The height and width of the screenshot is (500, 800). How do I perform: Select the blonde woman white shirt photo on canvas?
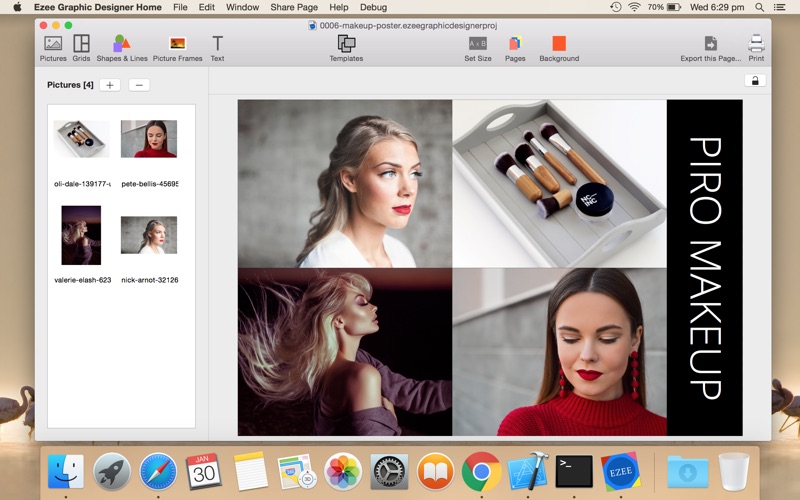pos(345,184)
